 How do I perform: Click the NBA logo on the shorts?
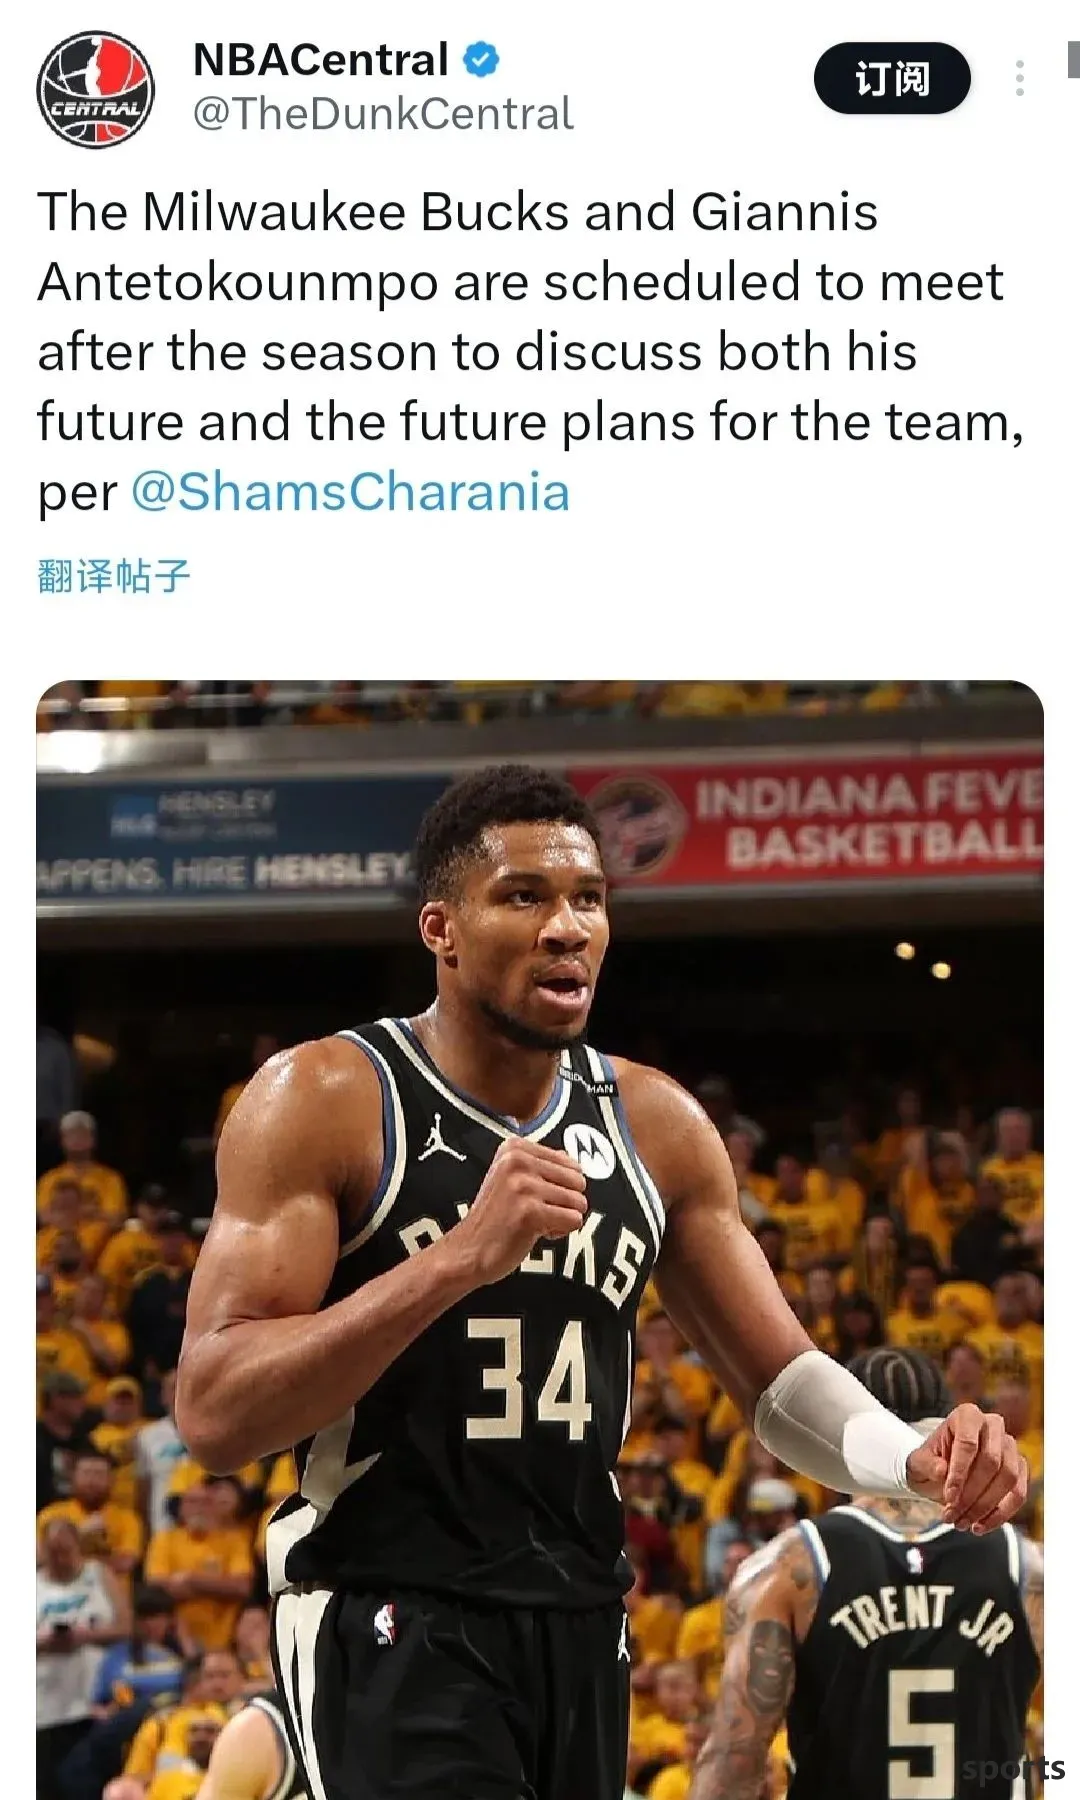tap(384, 1624)
